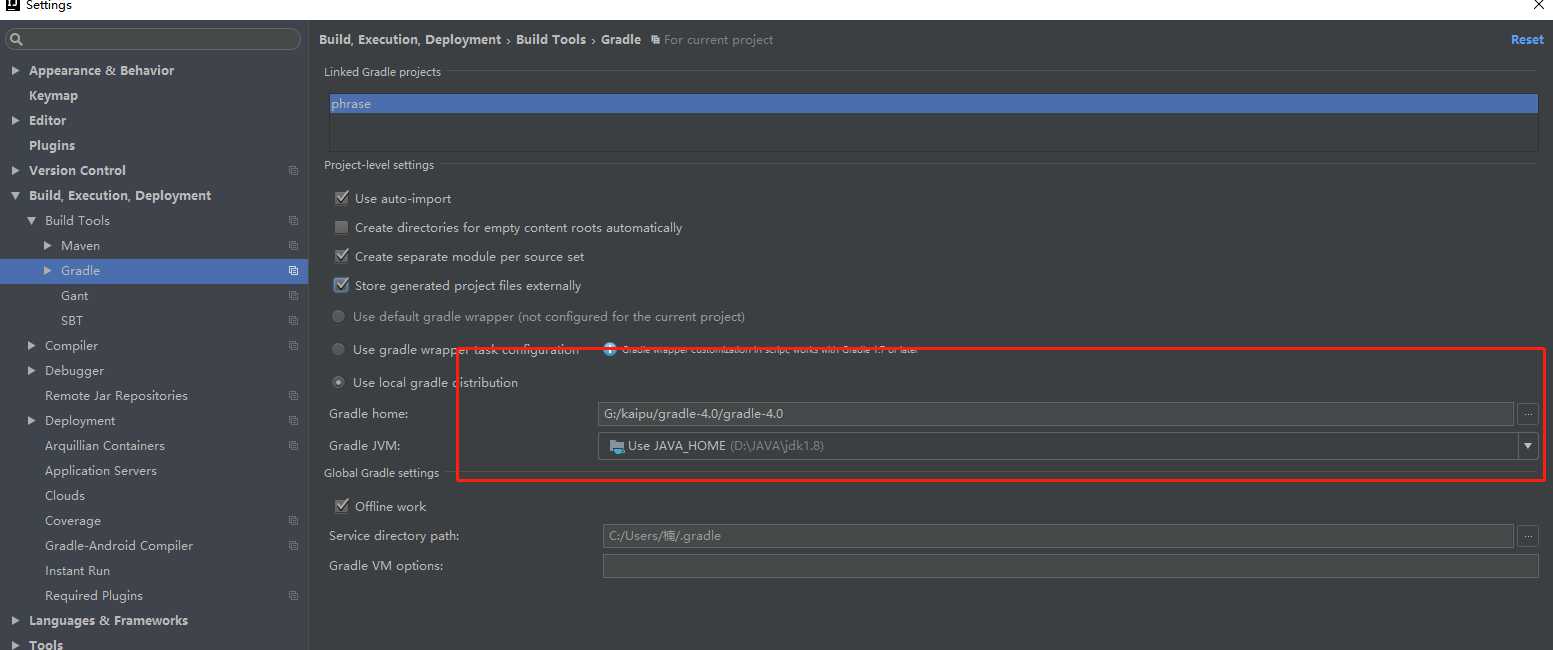Click the project-scope icon beside Arquillian Containers
Screen dimensions: 1553x650
point(293,446)
